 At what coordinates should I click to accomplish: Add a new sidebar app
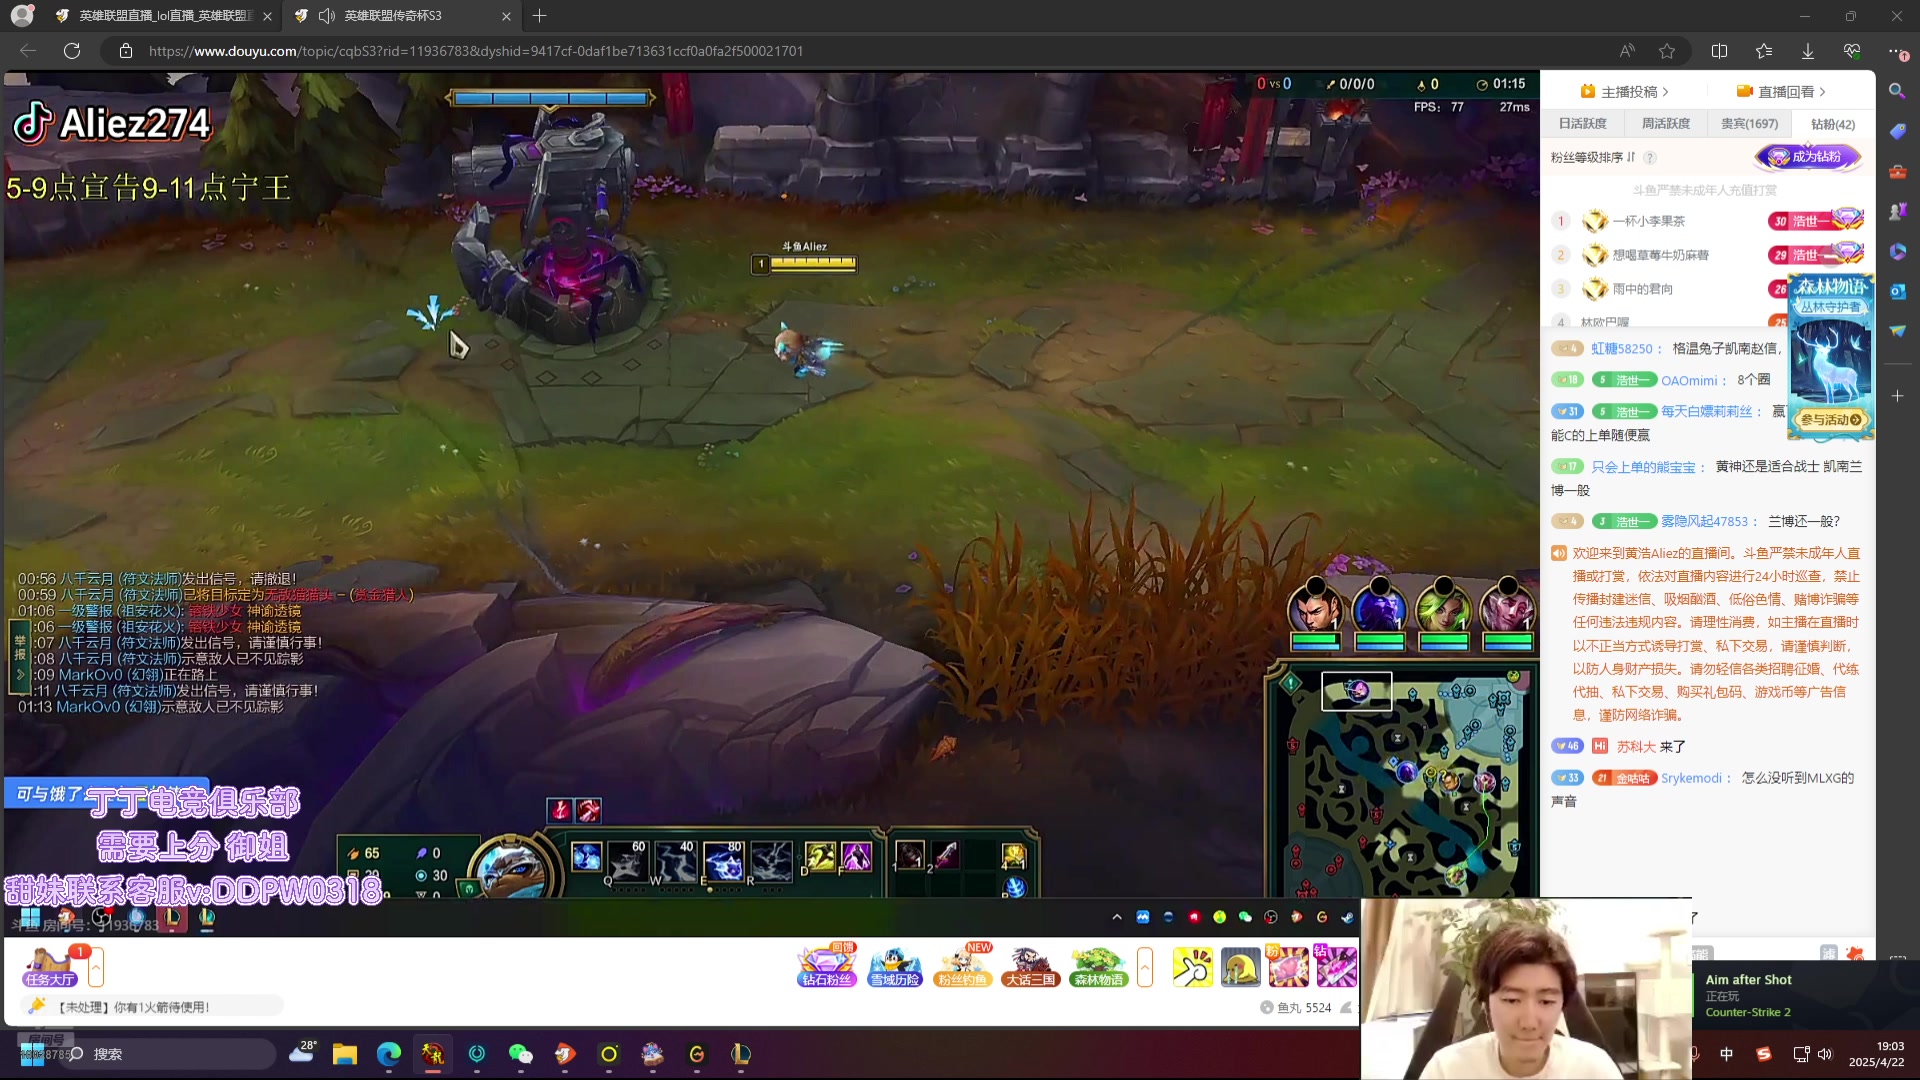[x=1897, y=396]
